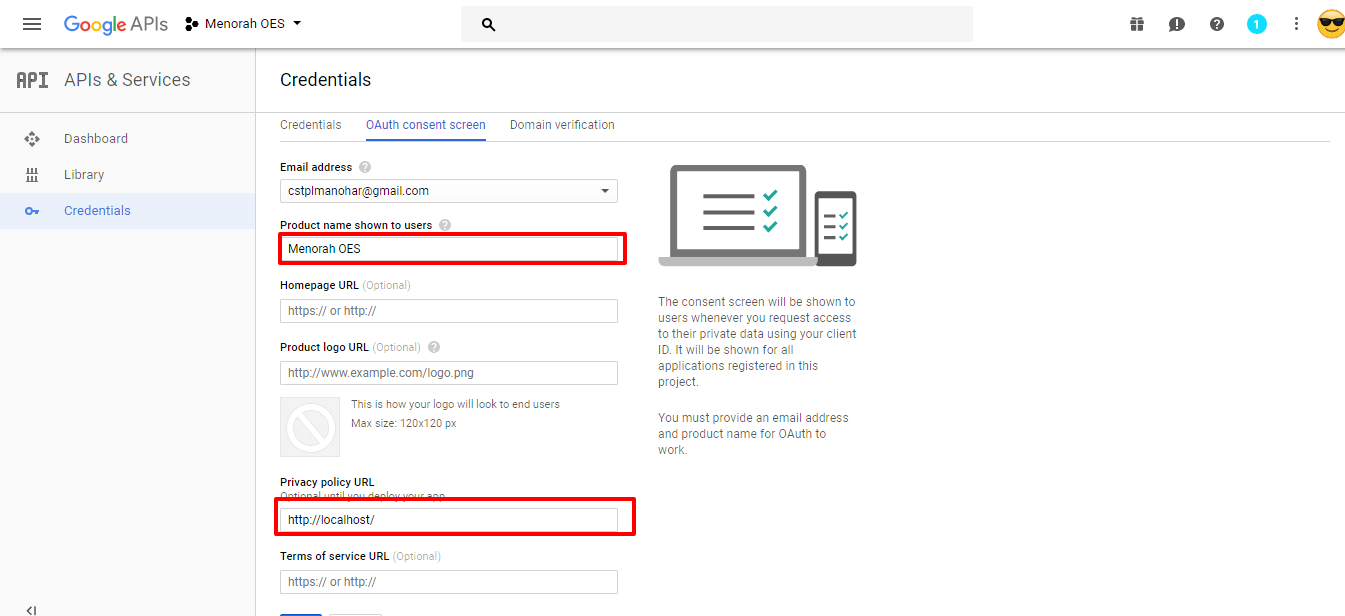Click the Privacy policy URL field
Image resolution: width=1345 pixels, height=616 pixels.
click(x=449, y=520)
